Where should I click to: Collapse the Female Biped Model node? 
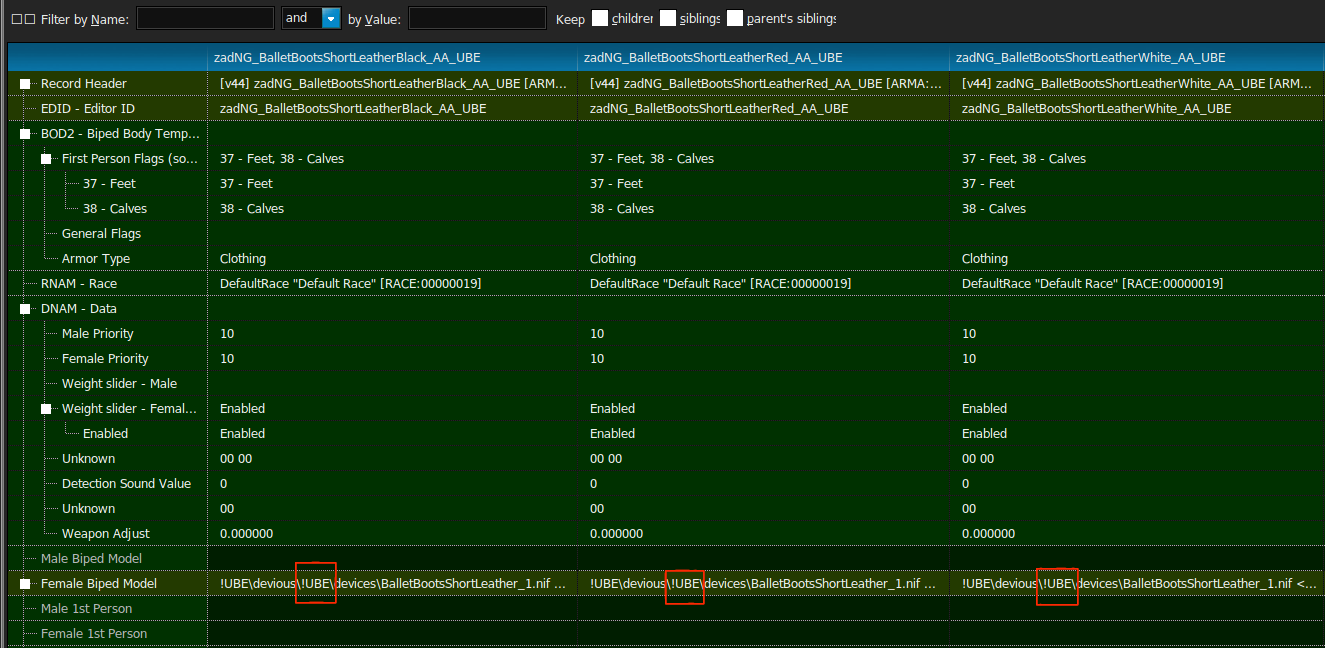coord(25,584)
